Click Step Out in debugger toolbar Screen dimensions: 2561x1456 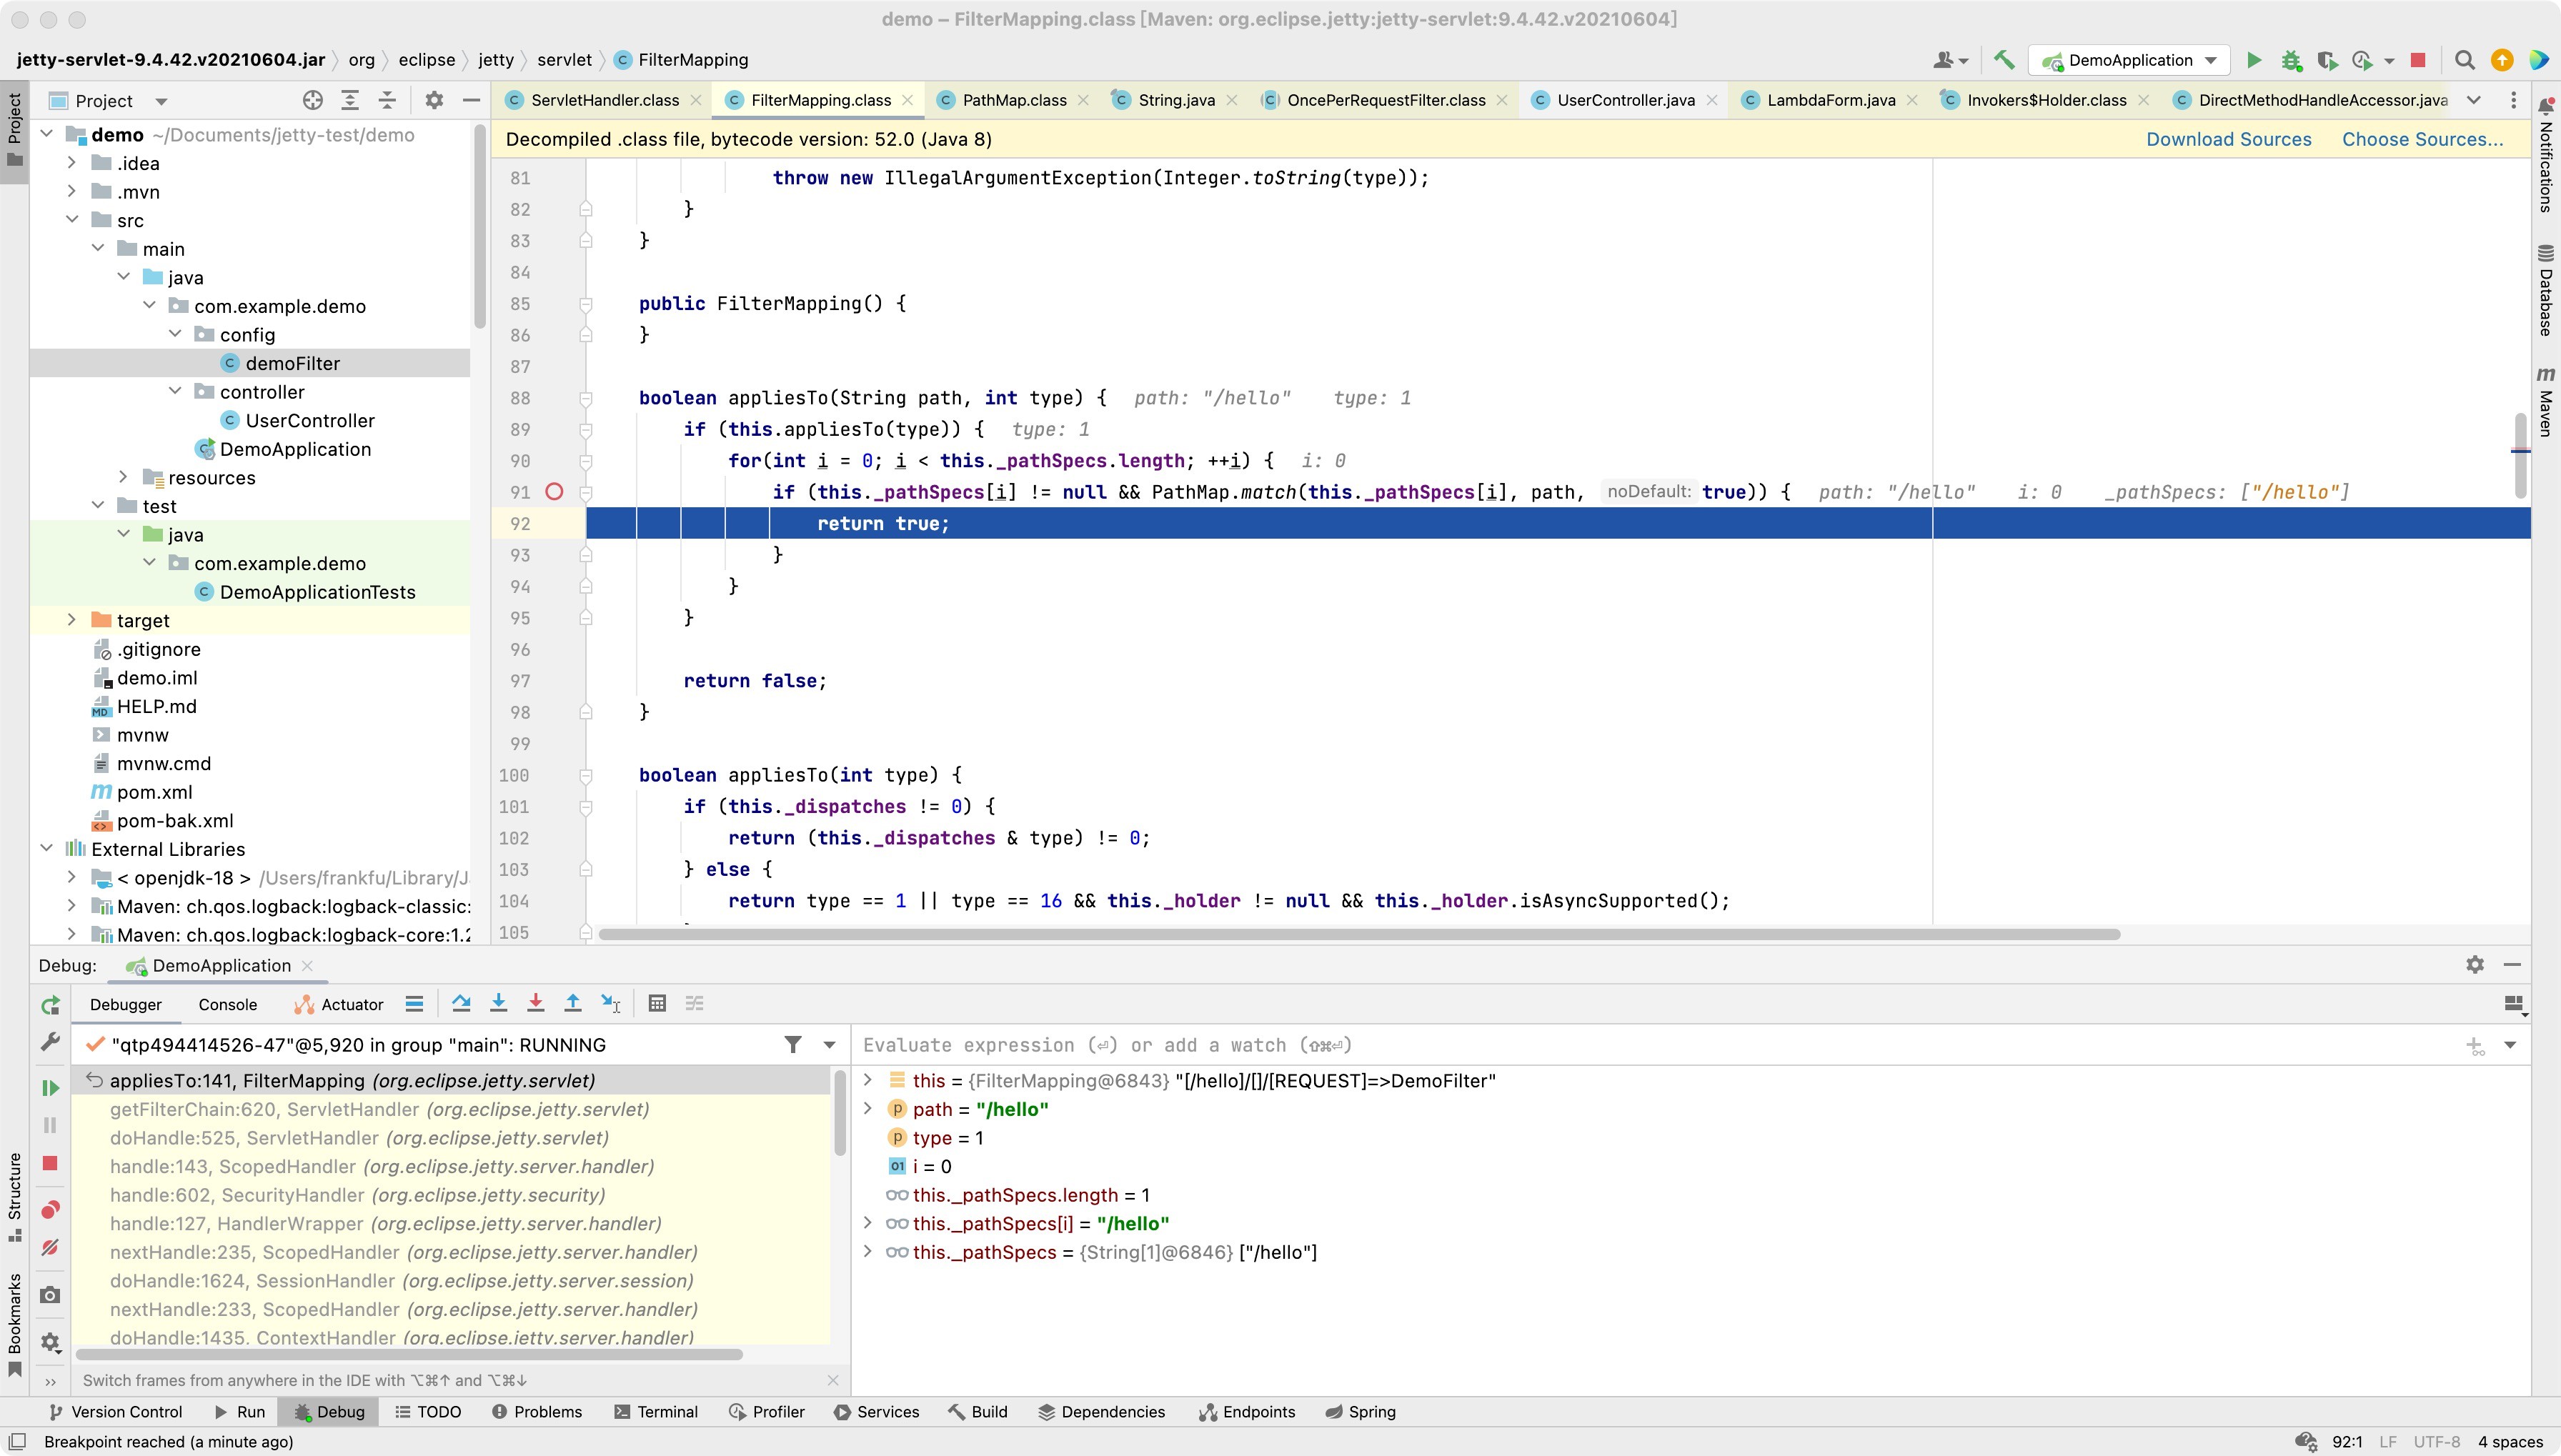pos(573,1003)
